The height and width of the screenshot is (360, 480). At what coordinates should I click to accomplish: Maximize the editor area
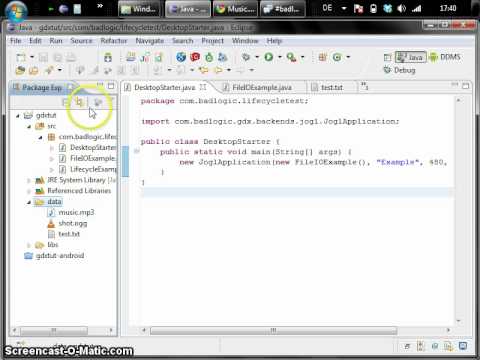click(x=466, y=86)
